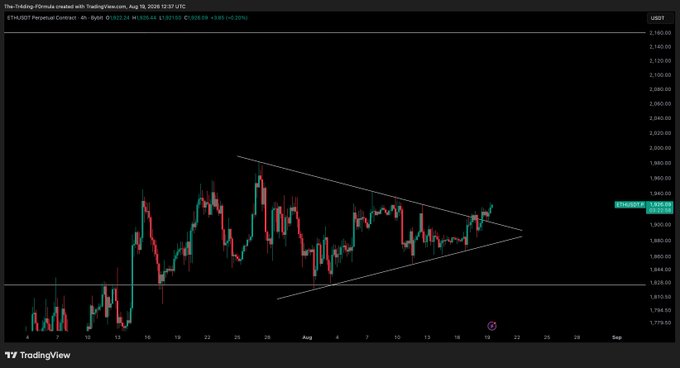Click the 2,140.00 price scale label
Viewport: 680px width, 368px height.
[x=660, y=47]
